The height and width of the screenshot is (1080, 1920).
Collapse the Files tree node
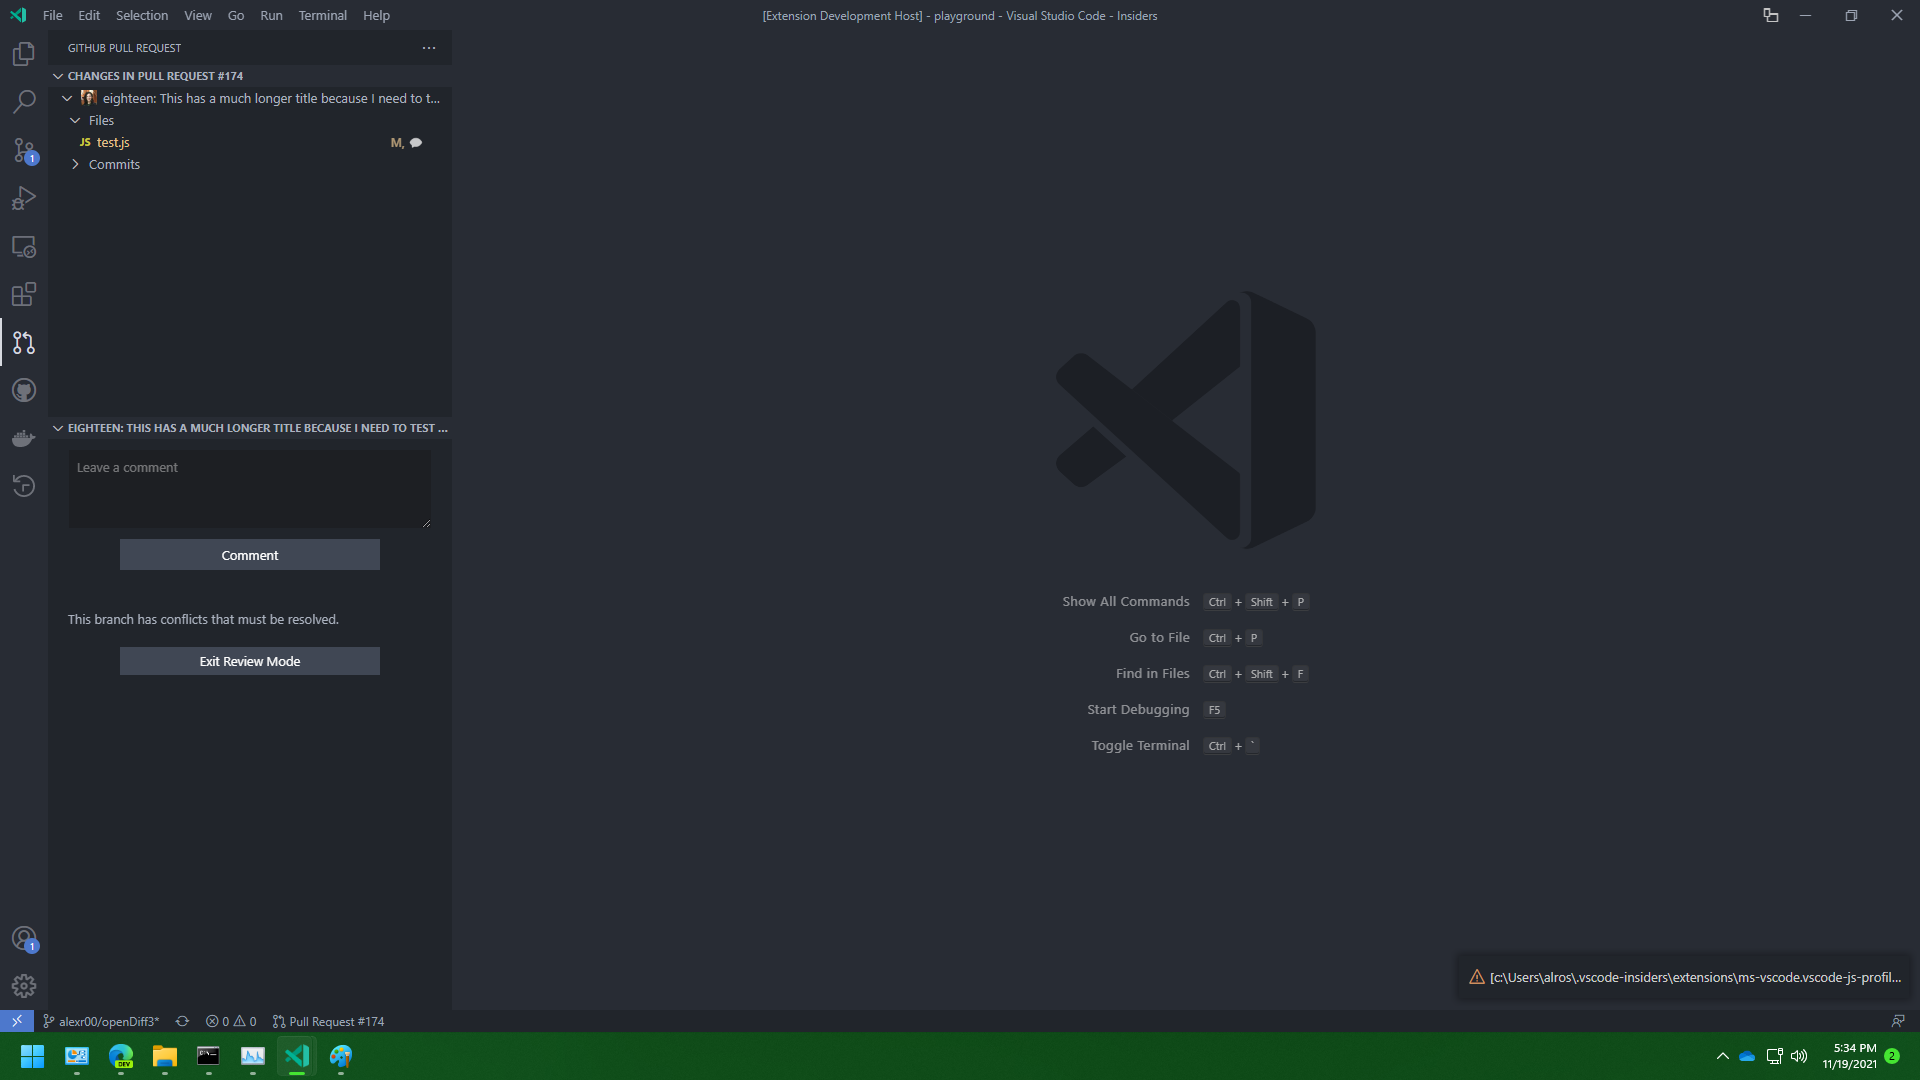coord(75,120)
